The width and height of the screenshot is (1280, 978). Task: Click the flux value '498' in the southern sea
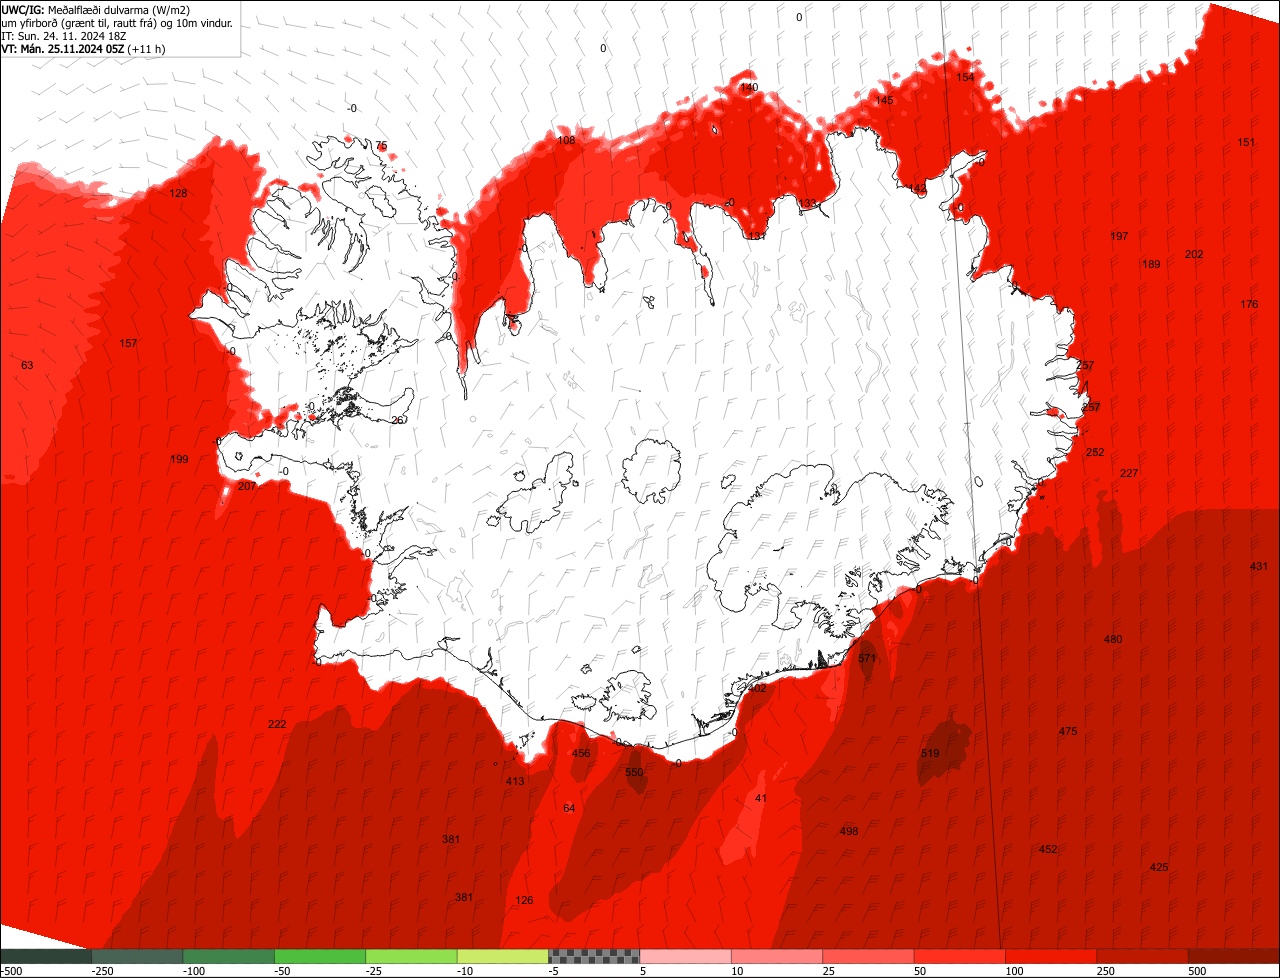pos(849,831)
